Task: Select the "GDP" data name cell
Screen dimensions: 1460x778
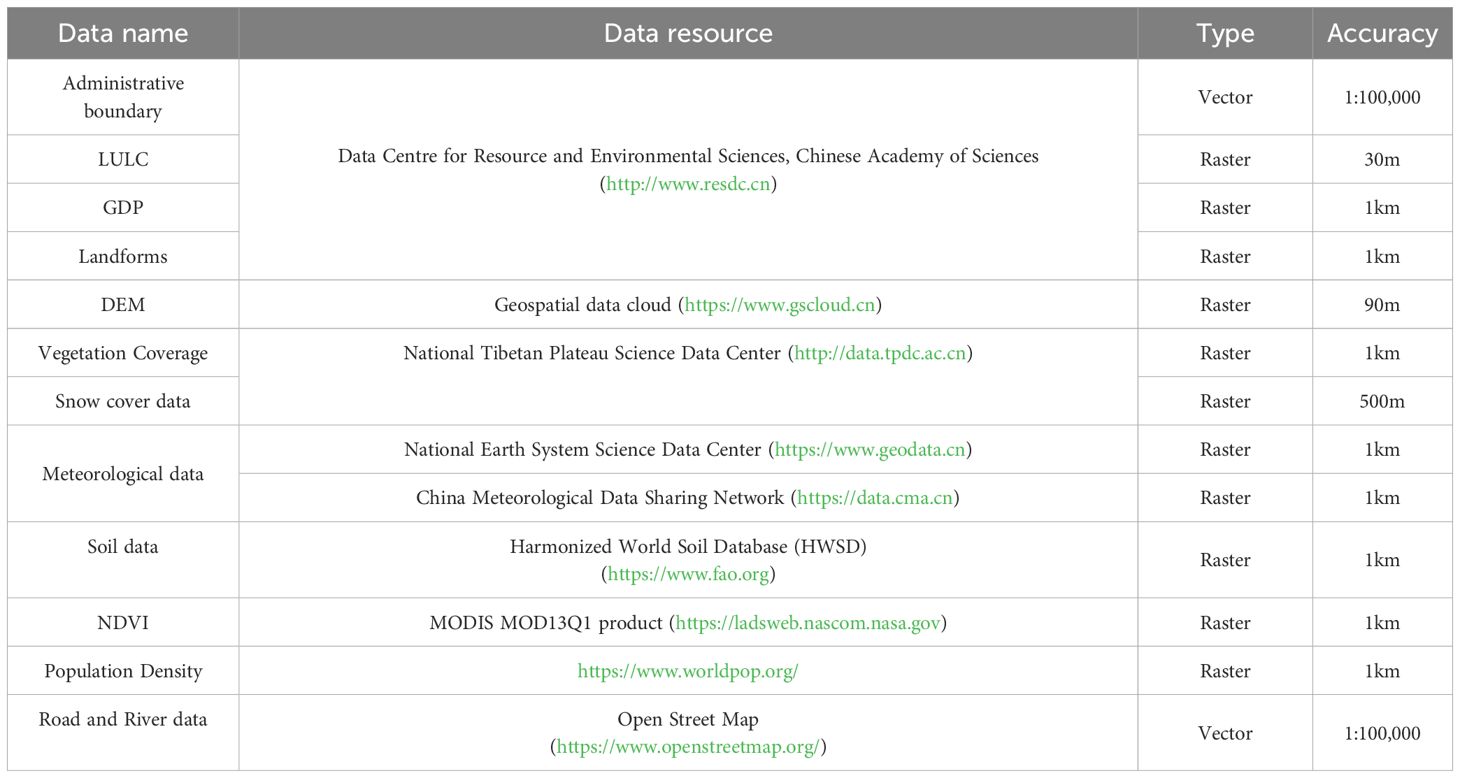Action: pos(123,208)
